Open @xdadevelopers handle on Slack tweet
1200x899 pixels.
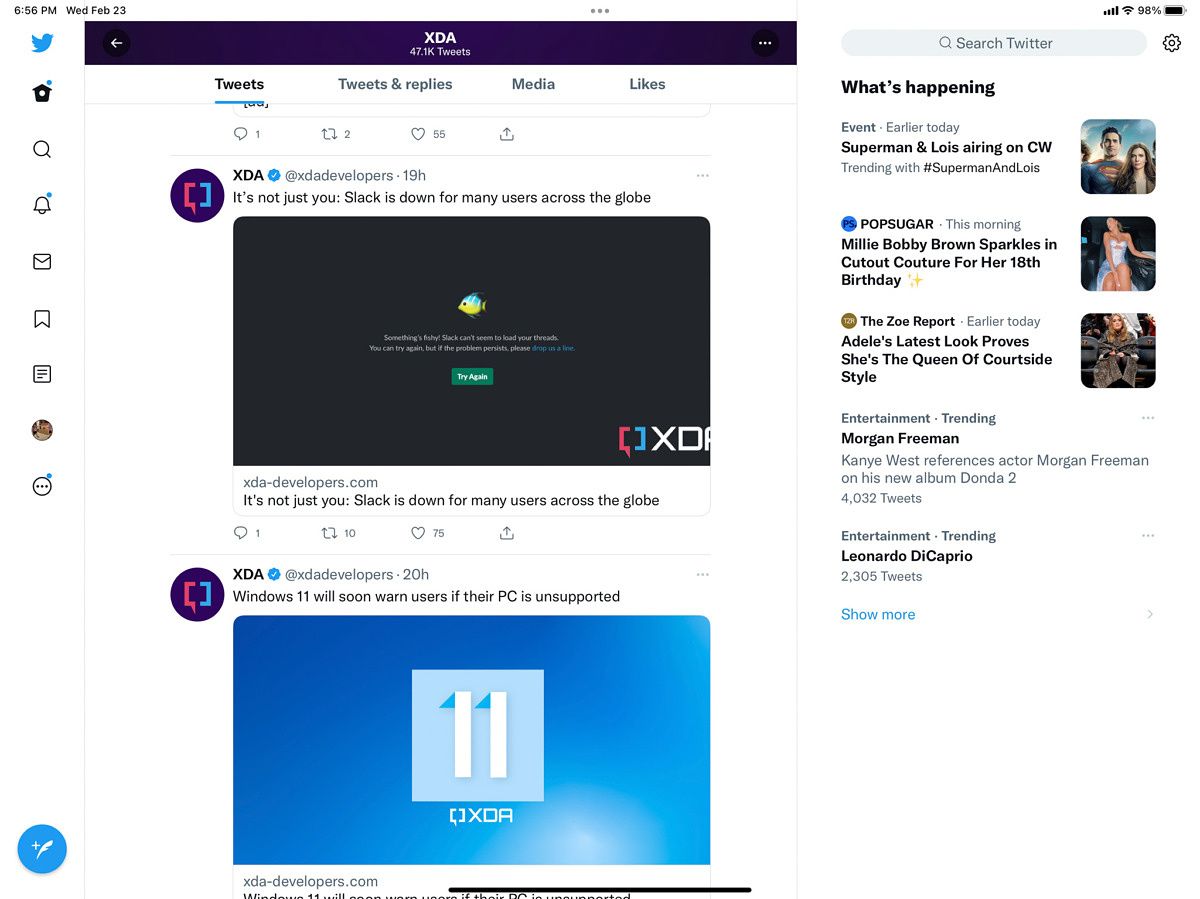point(339,175)
